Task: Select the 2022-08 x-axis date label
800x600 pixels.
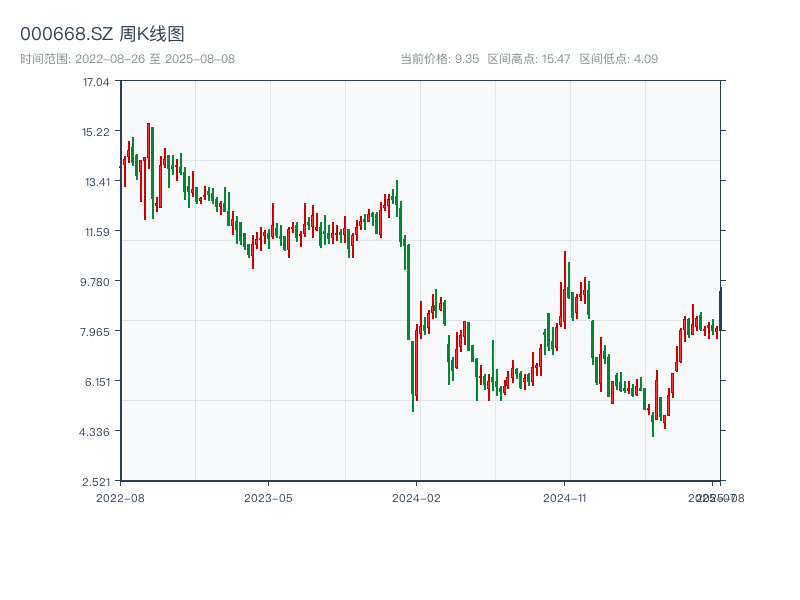Action: 120,497
